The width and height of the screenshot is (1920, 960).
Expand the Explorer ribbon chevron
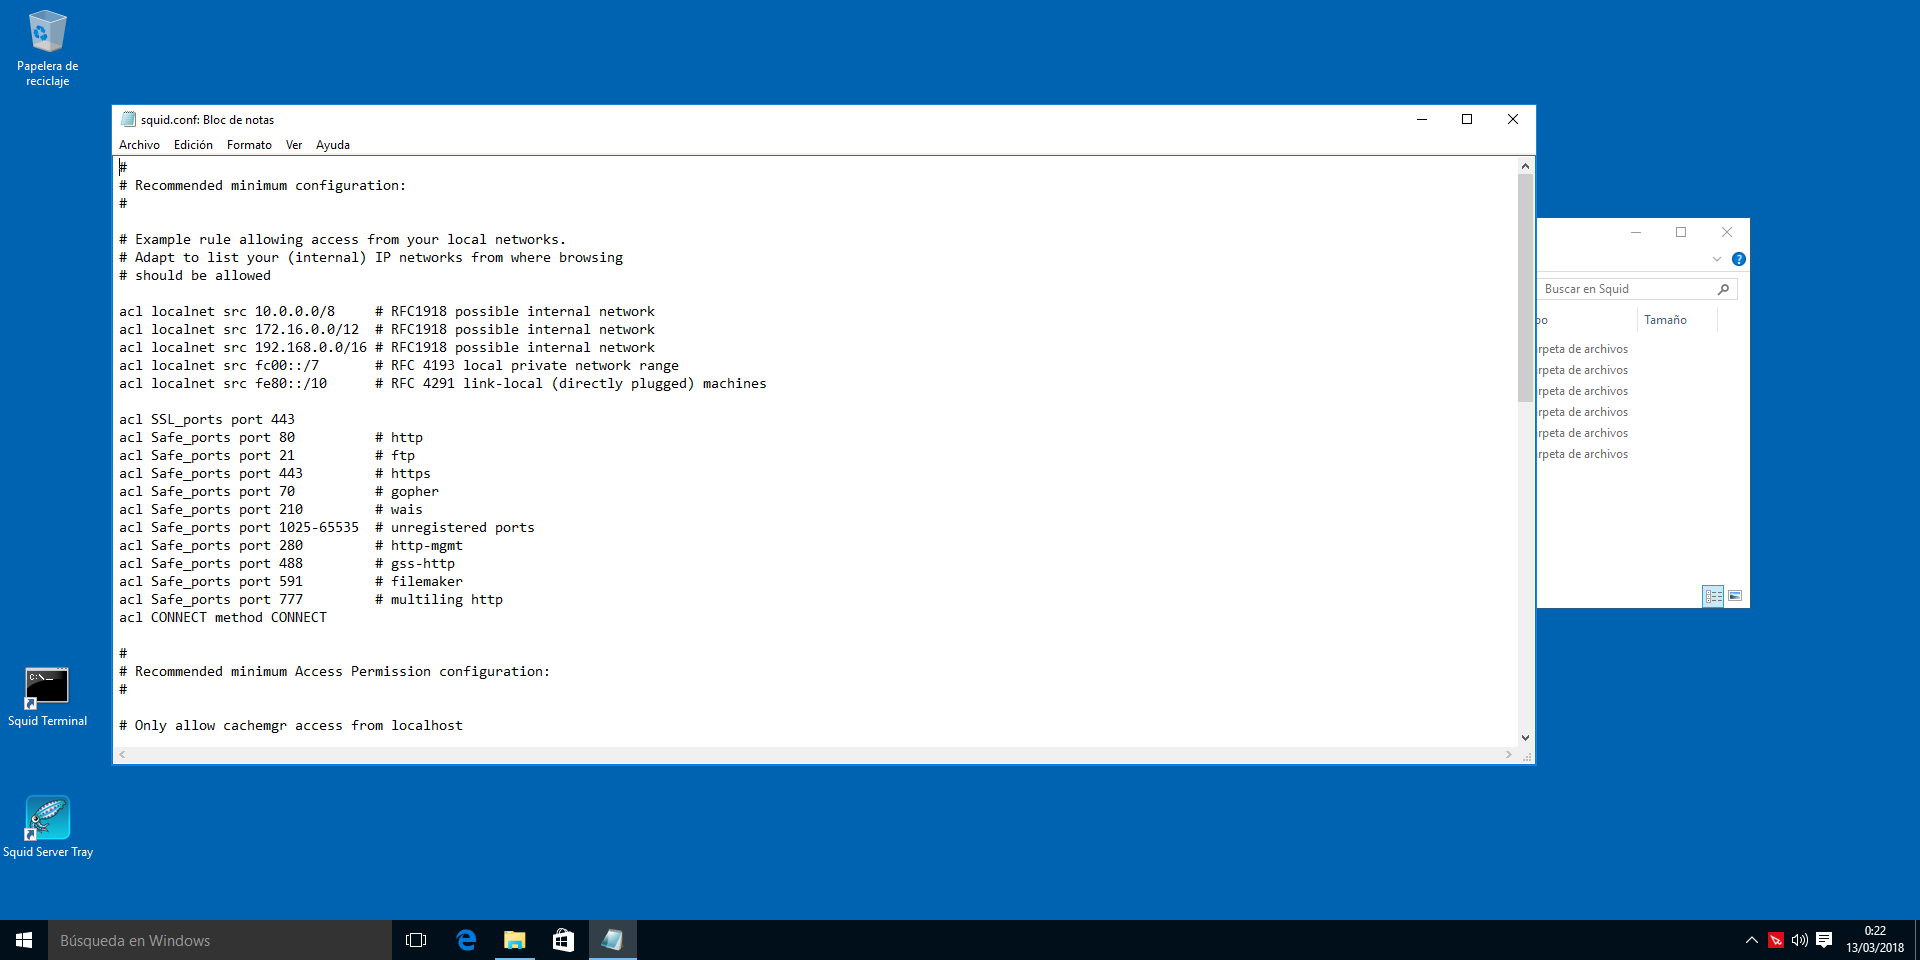1717,259
